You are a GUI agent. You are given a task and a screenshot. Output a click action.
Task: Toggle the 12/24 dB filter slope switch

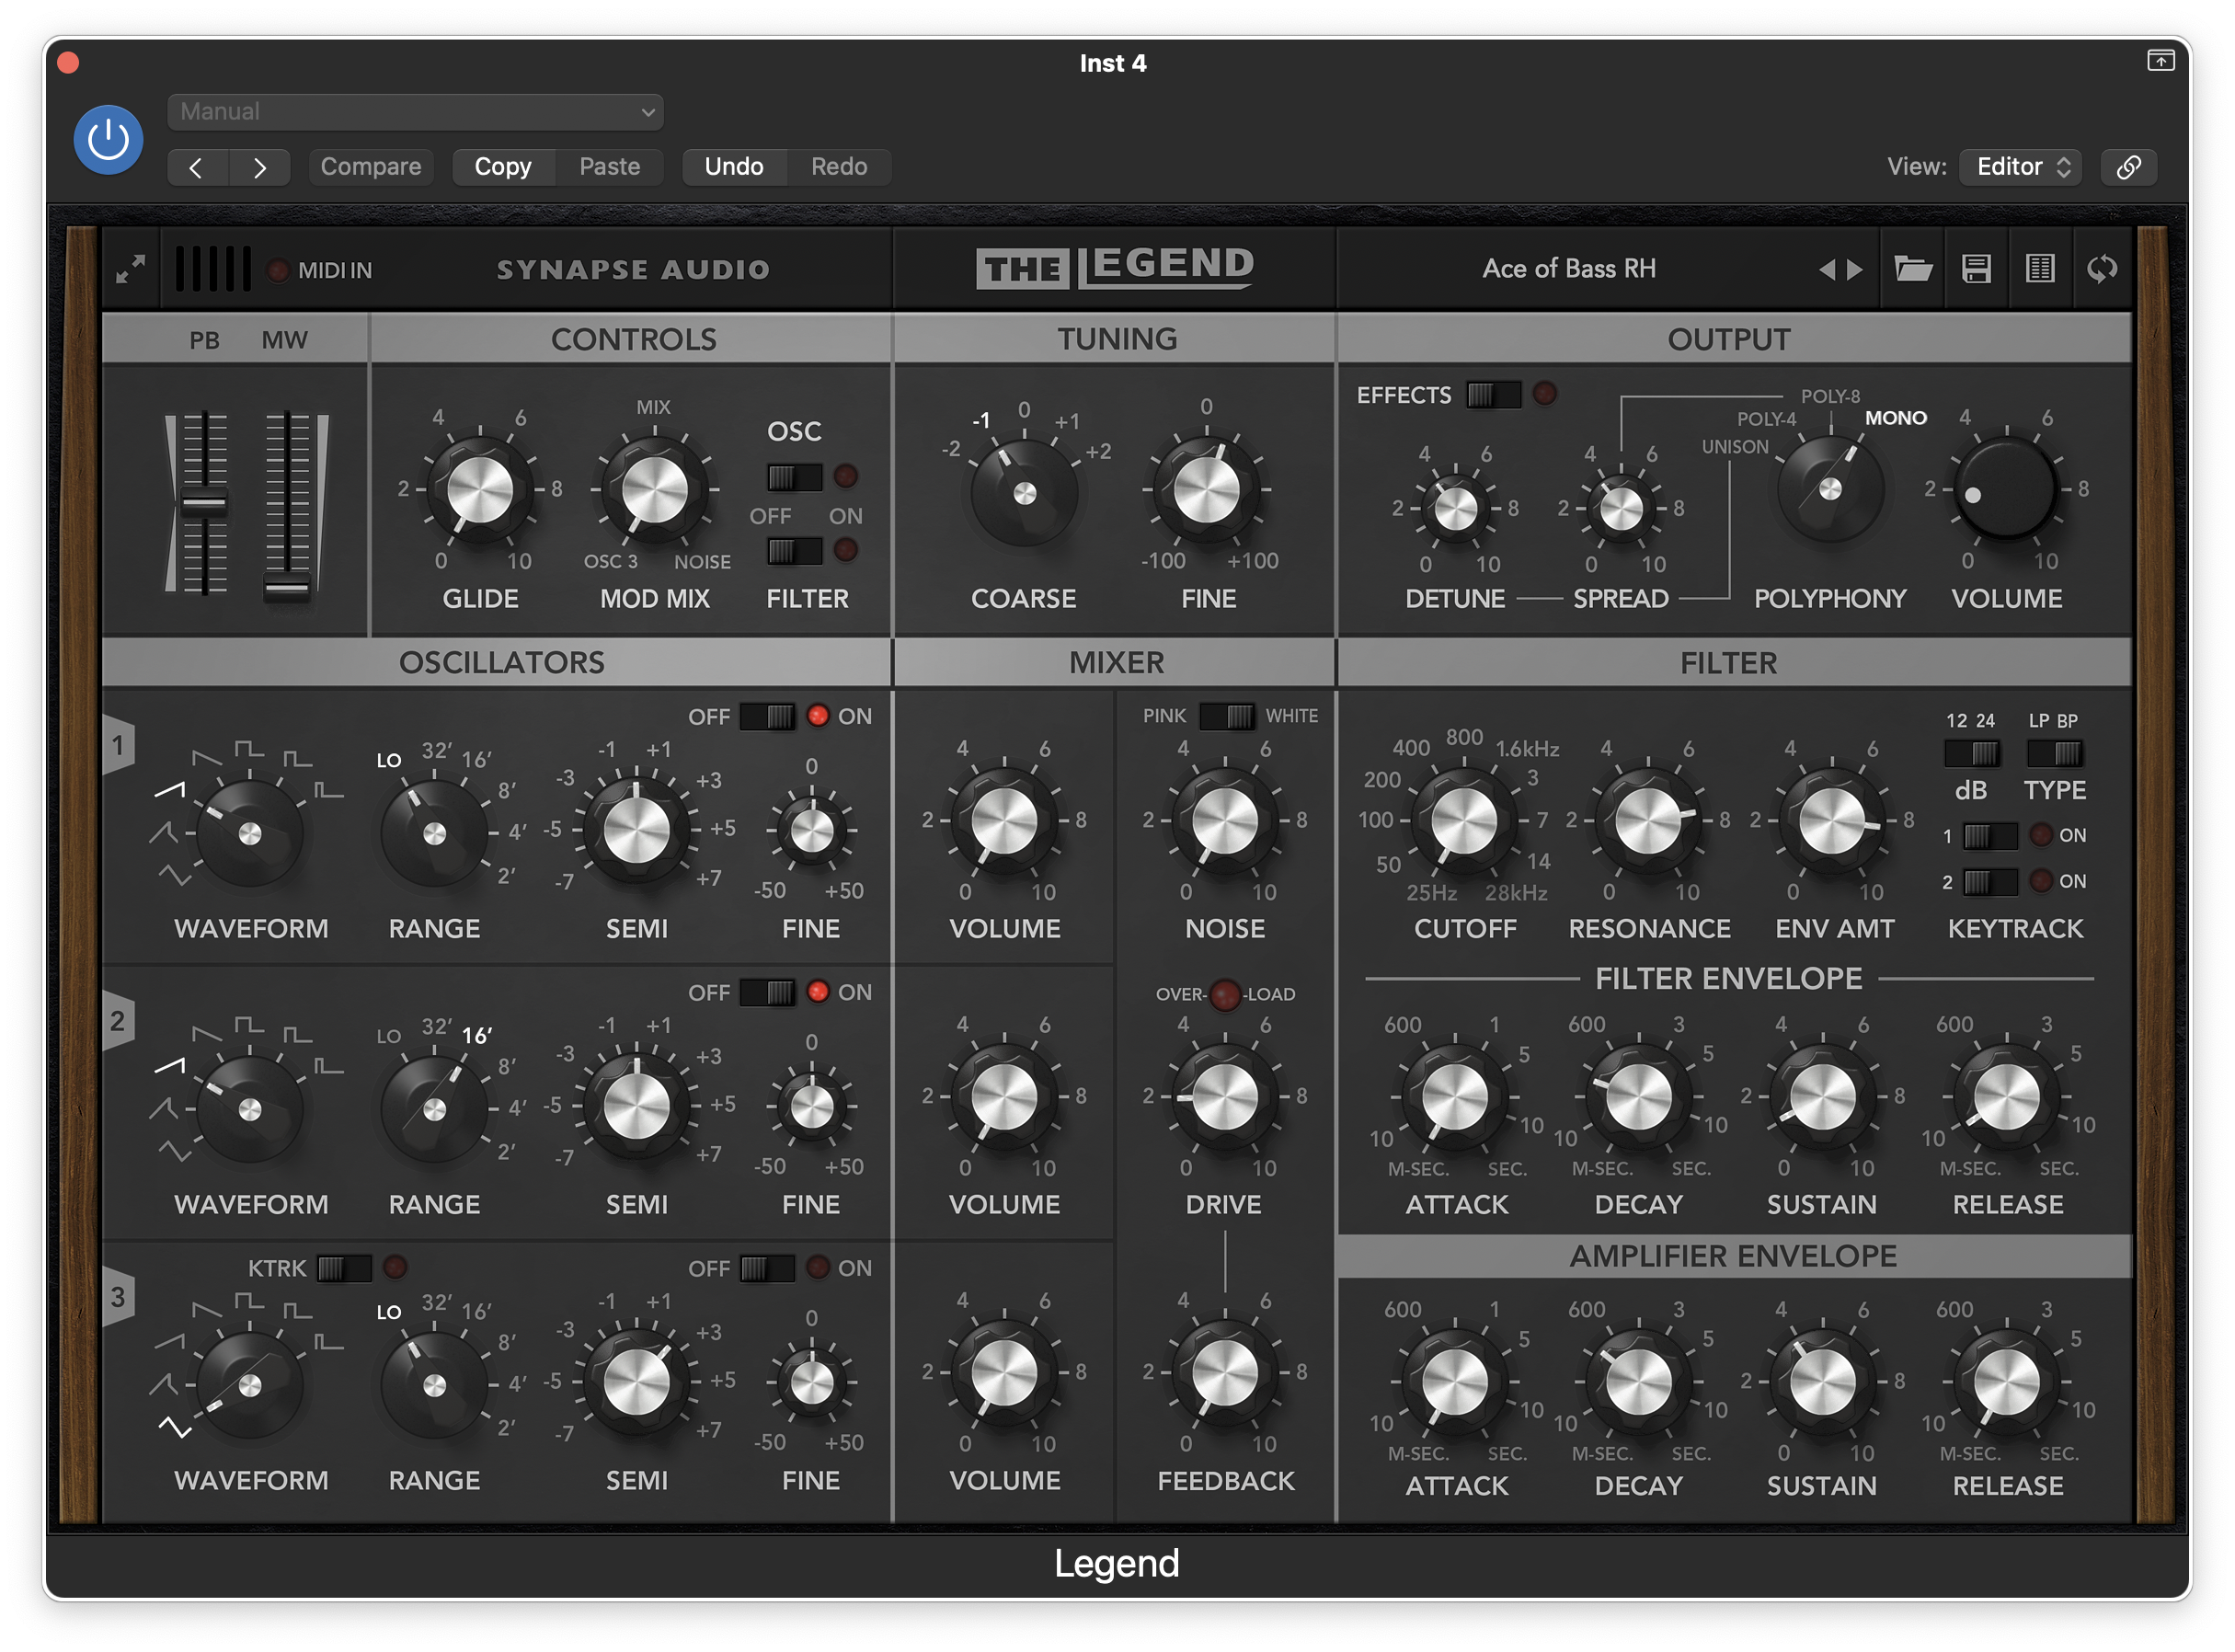pyautogui.click(x=1972, y=753)
